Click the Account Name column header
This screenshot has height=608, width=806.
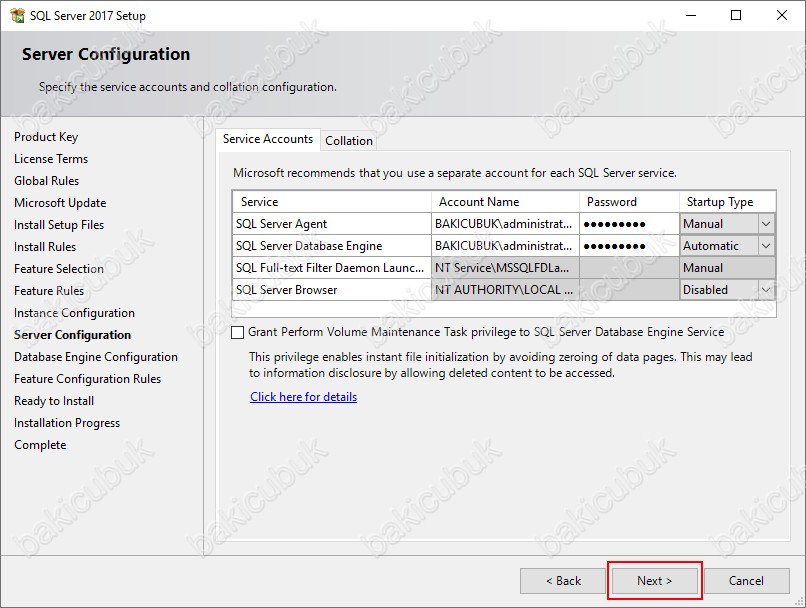[505, 202]
